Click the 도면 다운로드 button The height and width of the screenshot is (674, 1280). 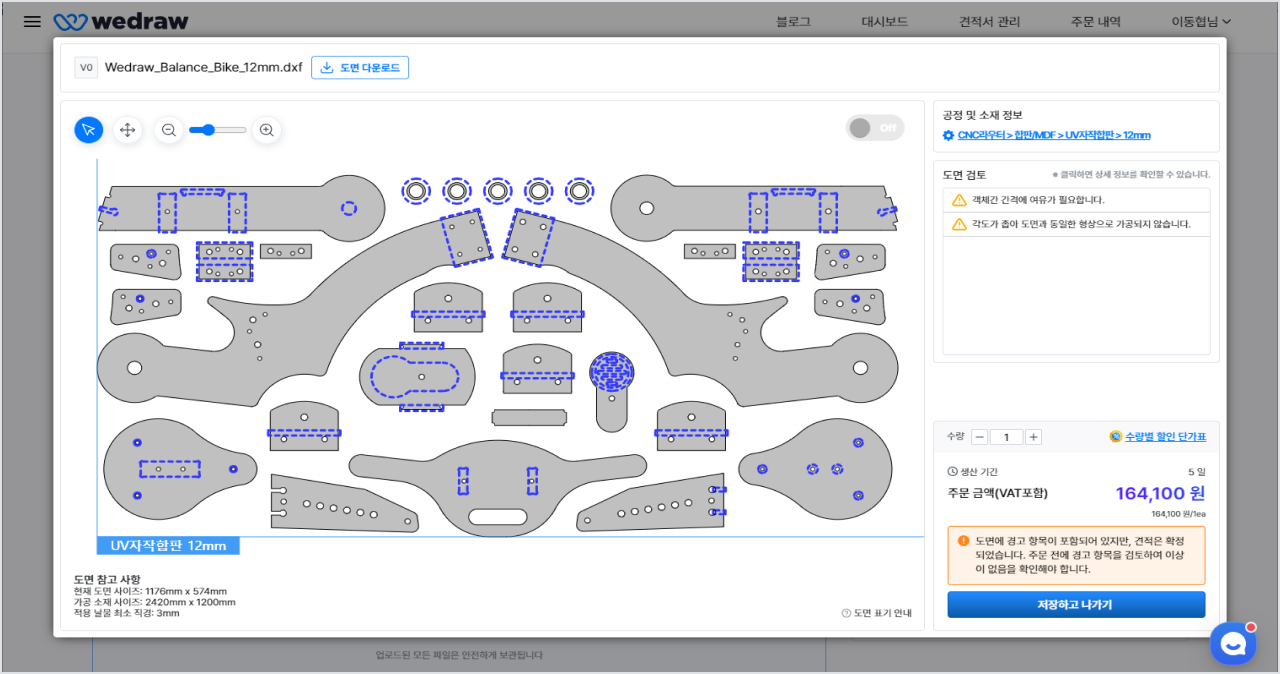tap(360, 68)
